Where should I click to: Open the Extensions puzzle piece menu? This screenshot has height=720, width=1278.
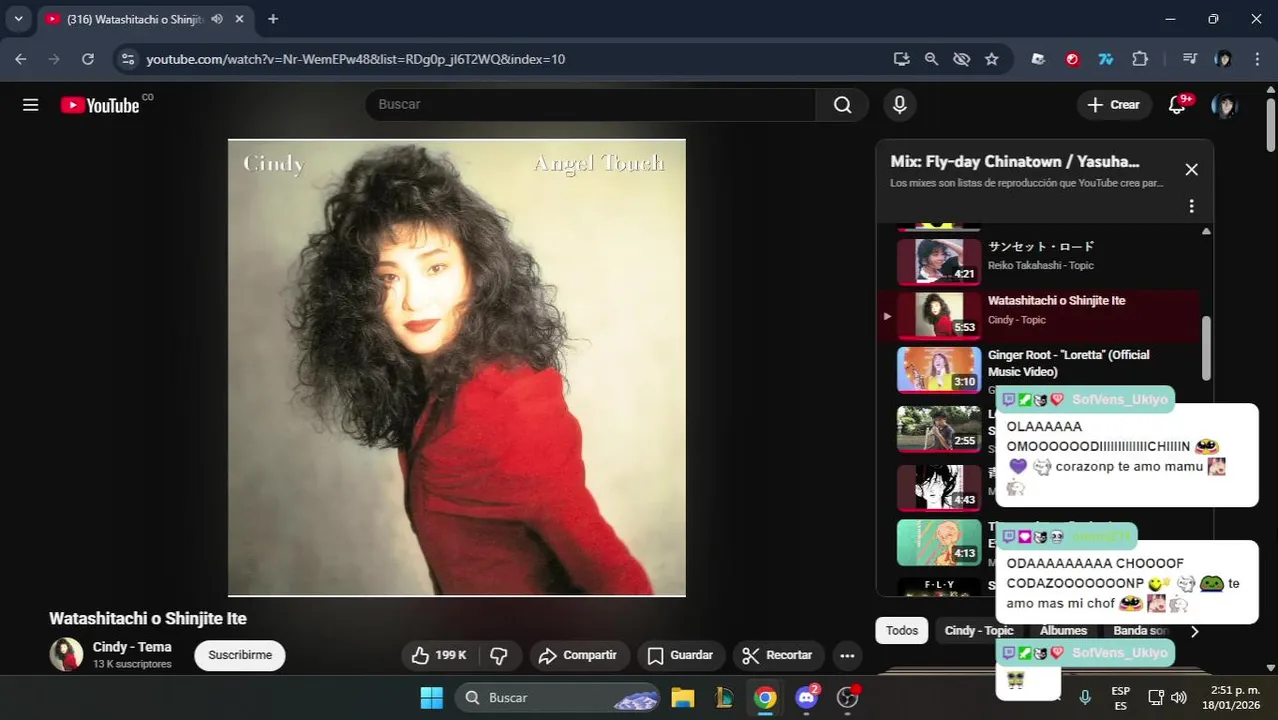(1140, 59)
